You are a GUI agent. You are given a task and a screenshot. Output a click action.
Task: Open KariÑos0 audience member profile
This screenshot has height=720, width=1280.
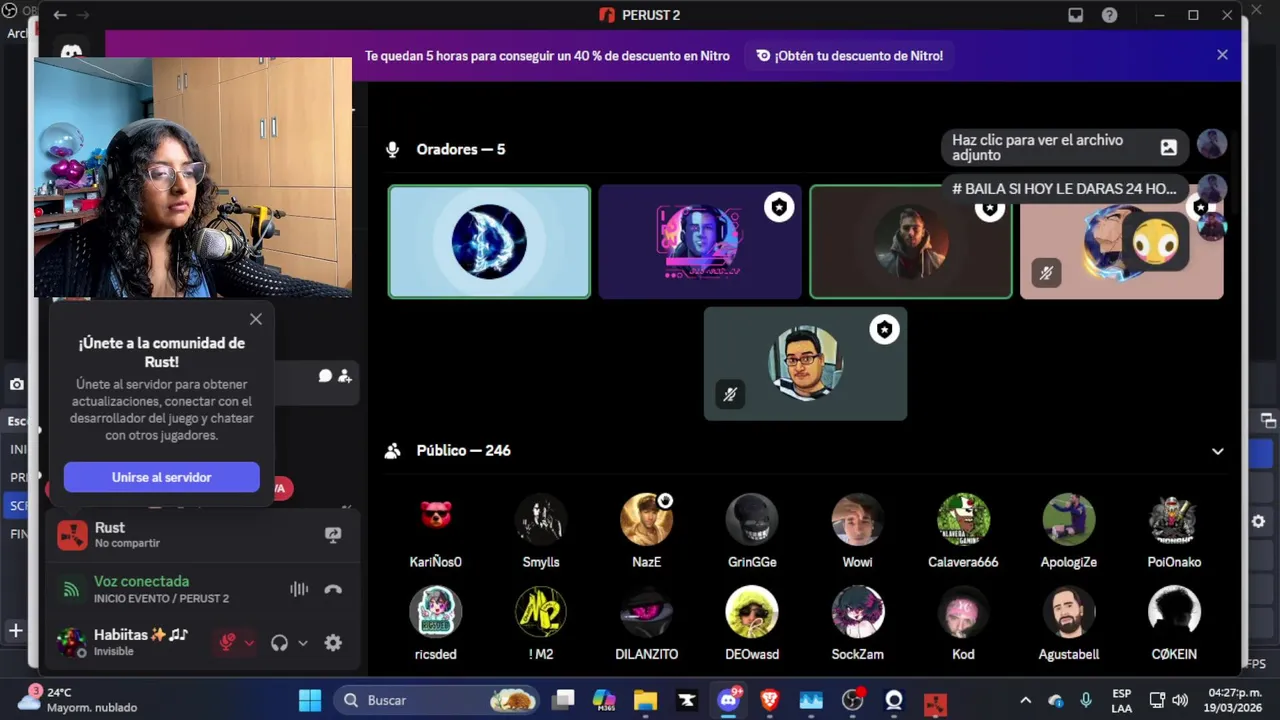(x=436, y=532)
